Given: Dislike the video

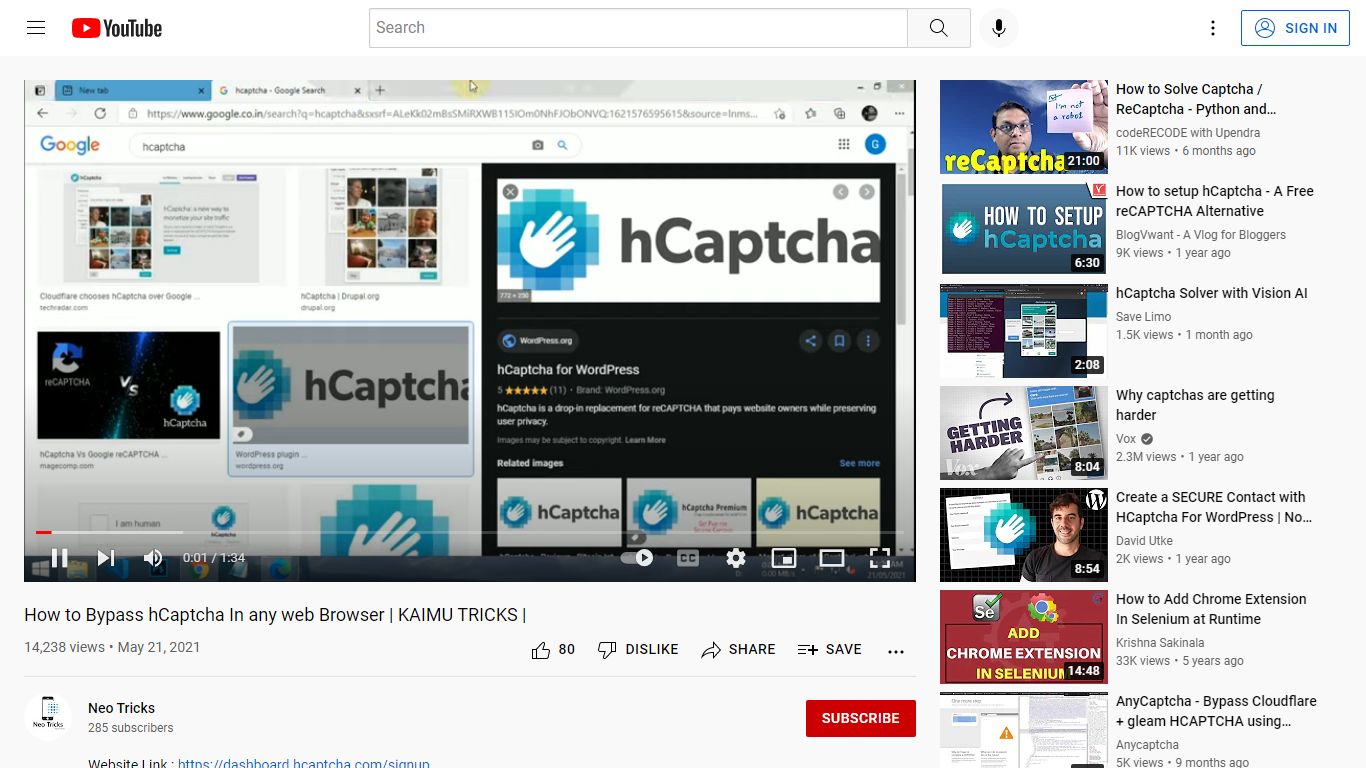Looking at the screenshot, I should click(x=638, y=650).
